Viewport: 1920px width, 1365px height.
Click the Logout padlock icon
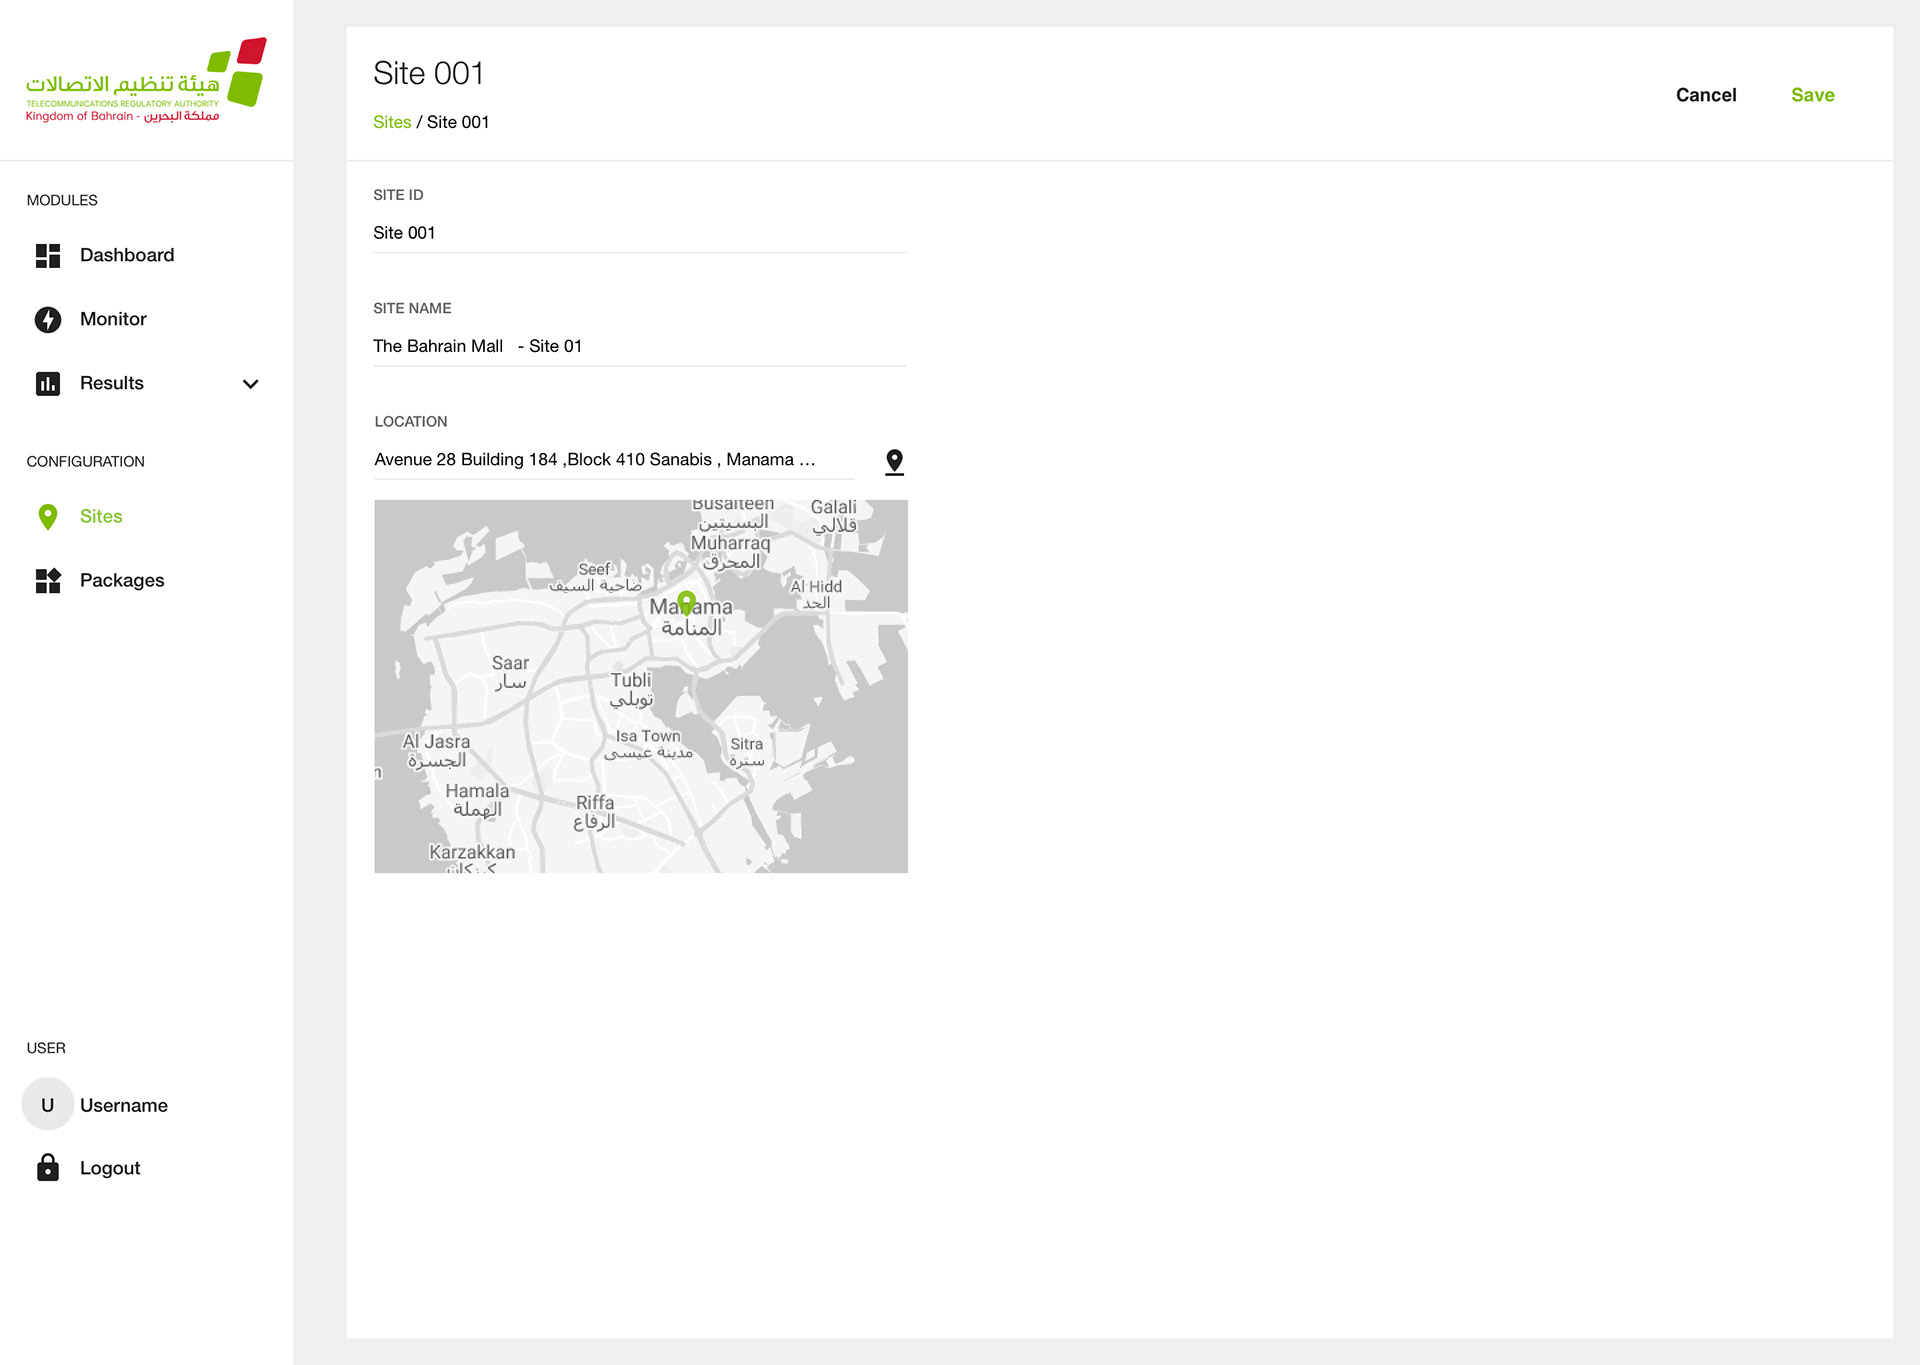click(48, 1167)
